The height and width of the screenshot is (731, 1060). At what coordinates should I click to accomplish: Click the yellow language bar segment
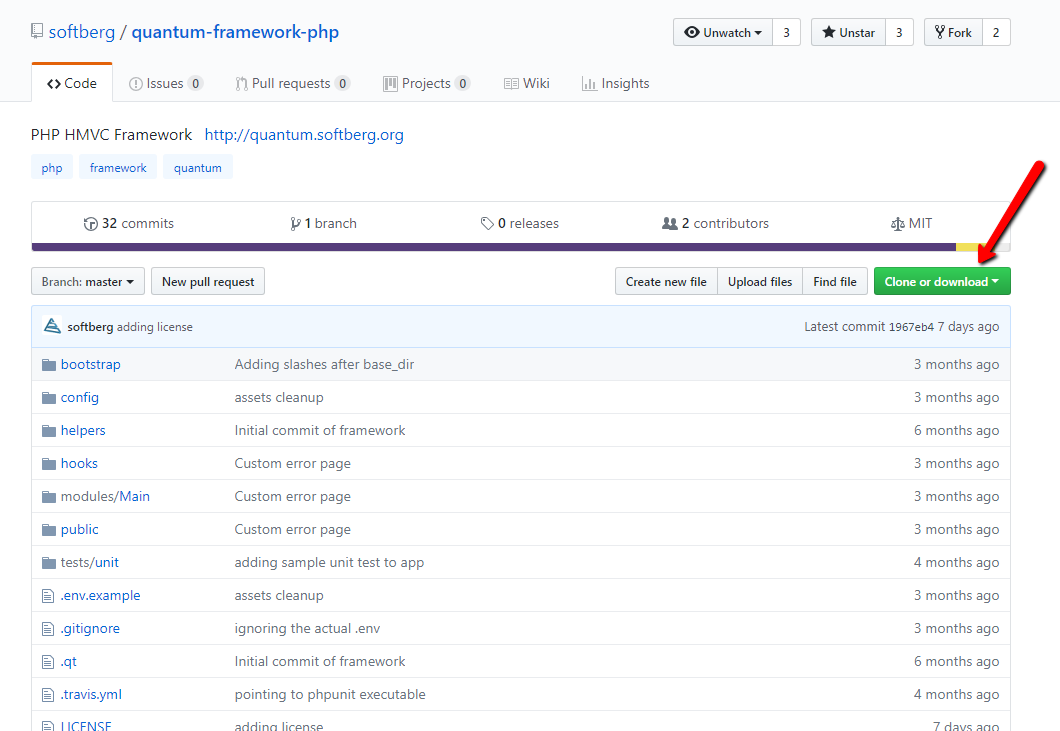point(967,247)
